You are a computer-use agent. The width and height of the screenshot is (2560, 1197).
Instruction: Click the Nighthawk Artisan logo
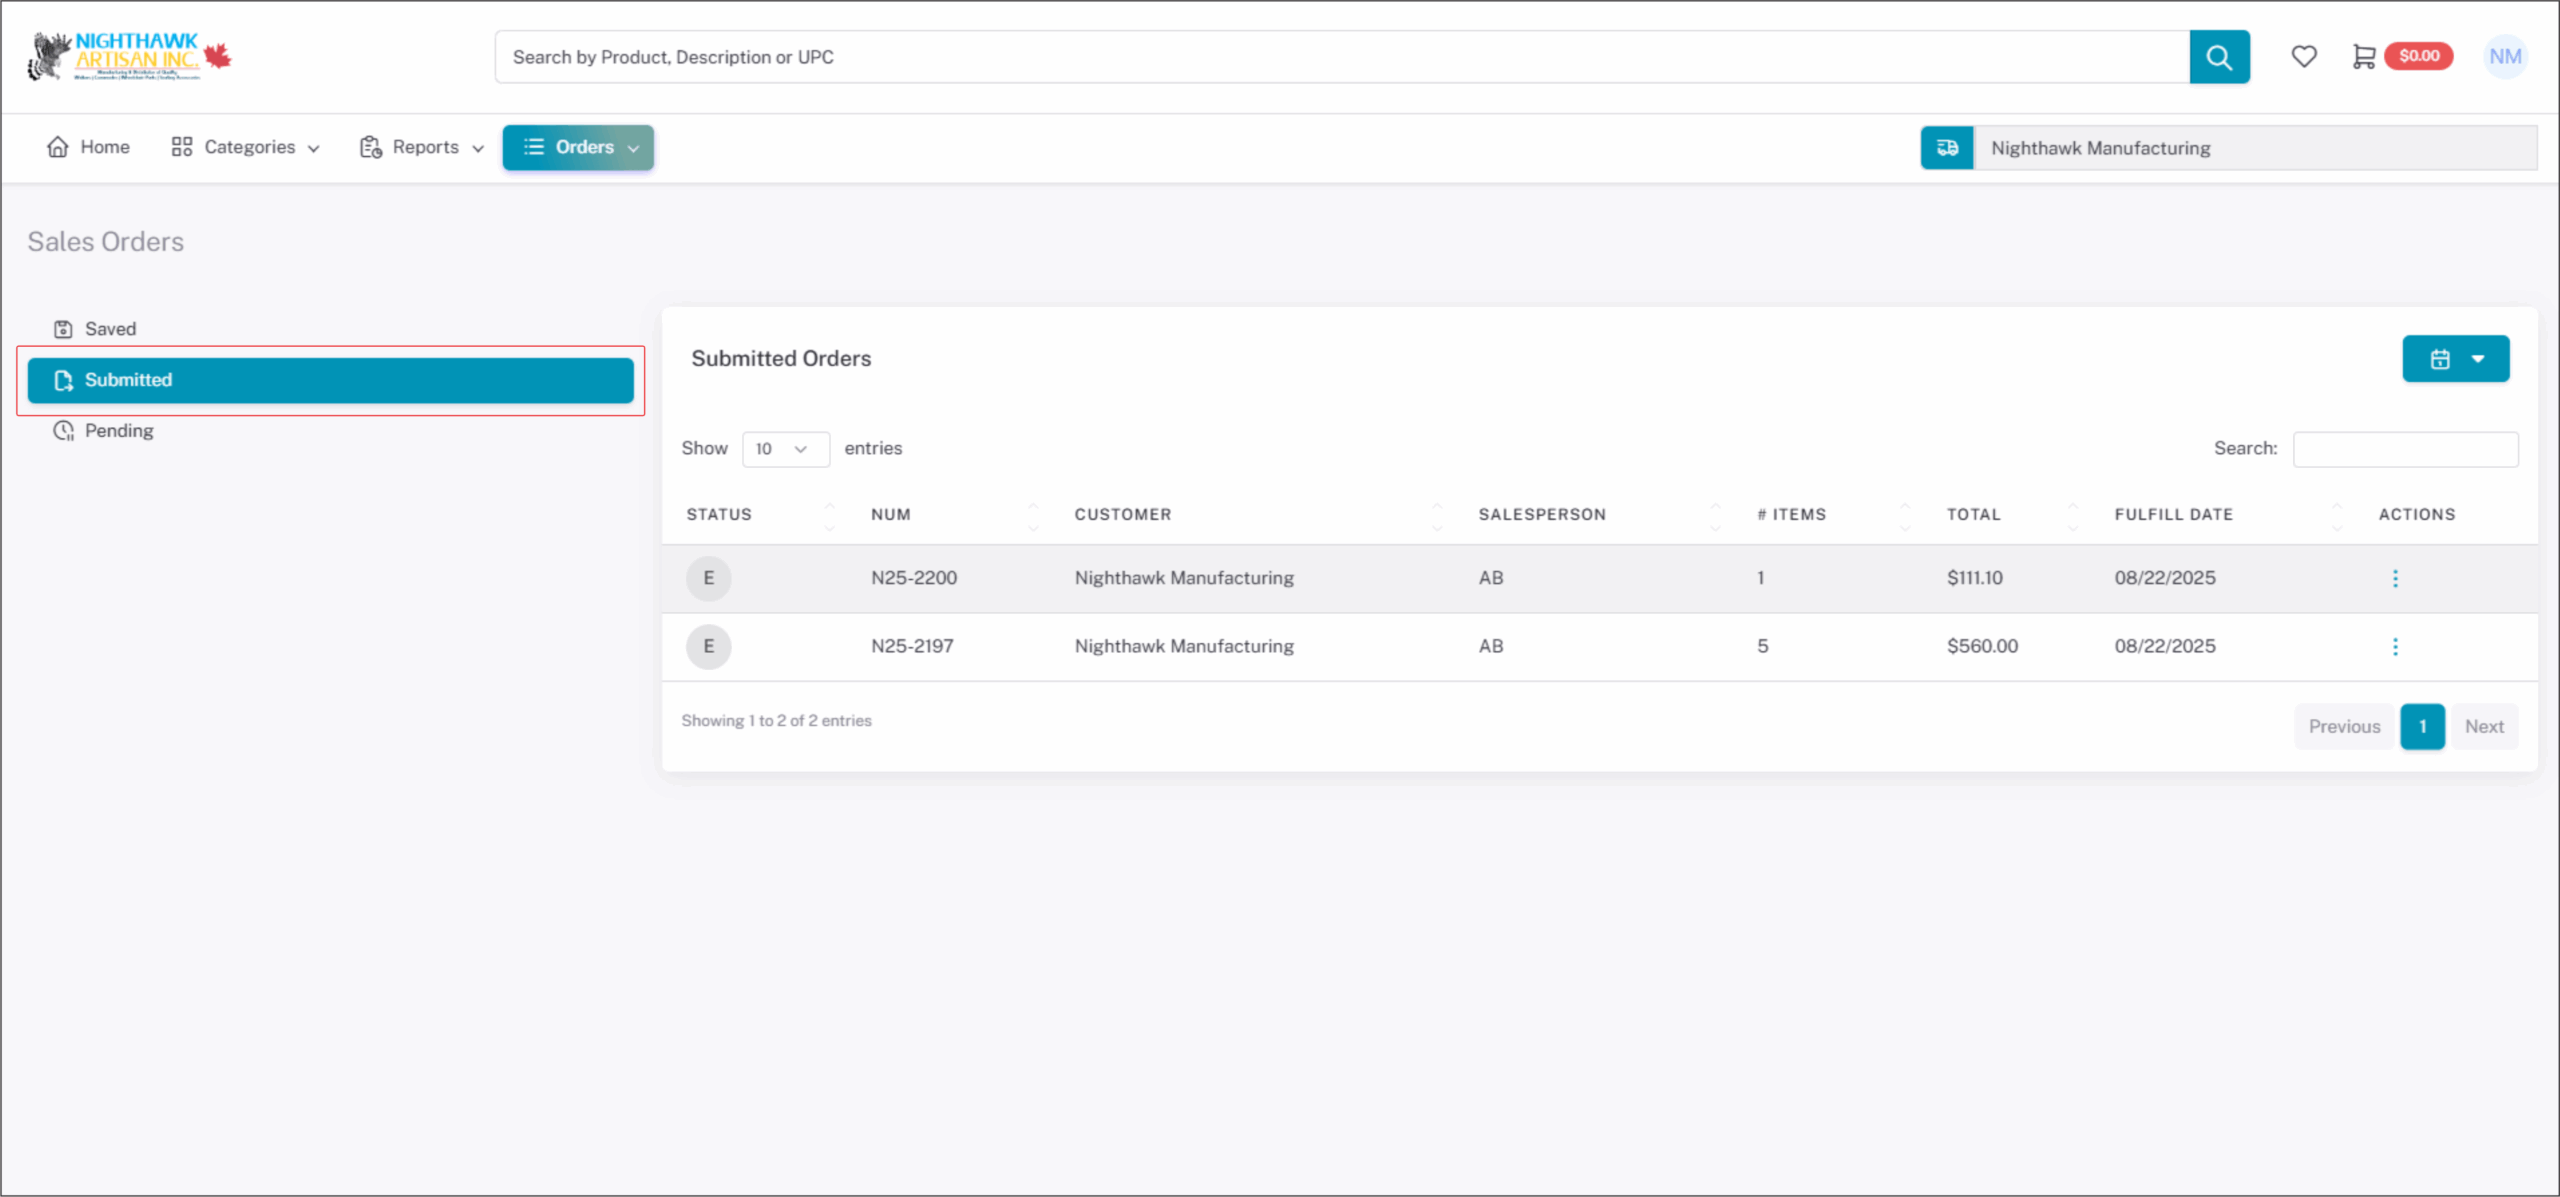130,57
